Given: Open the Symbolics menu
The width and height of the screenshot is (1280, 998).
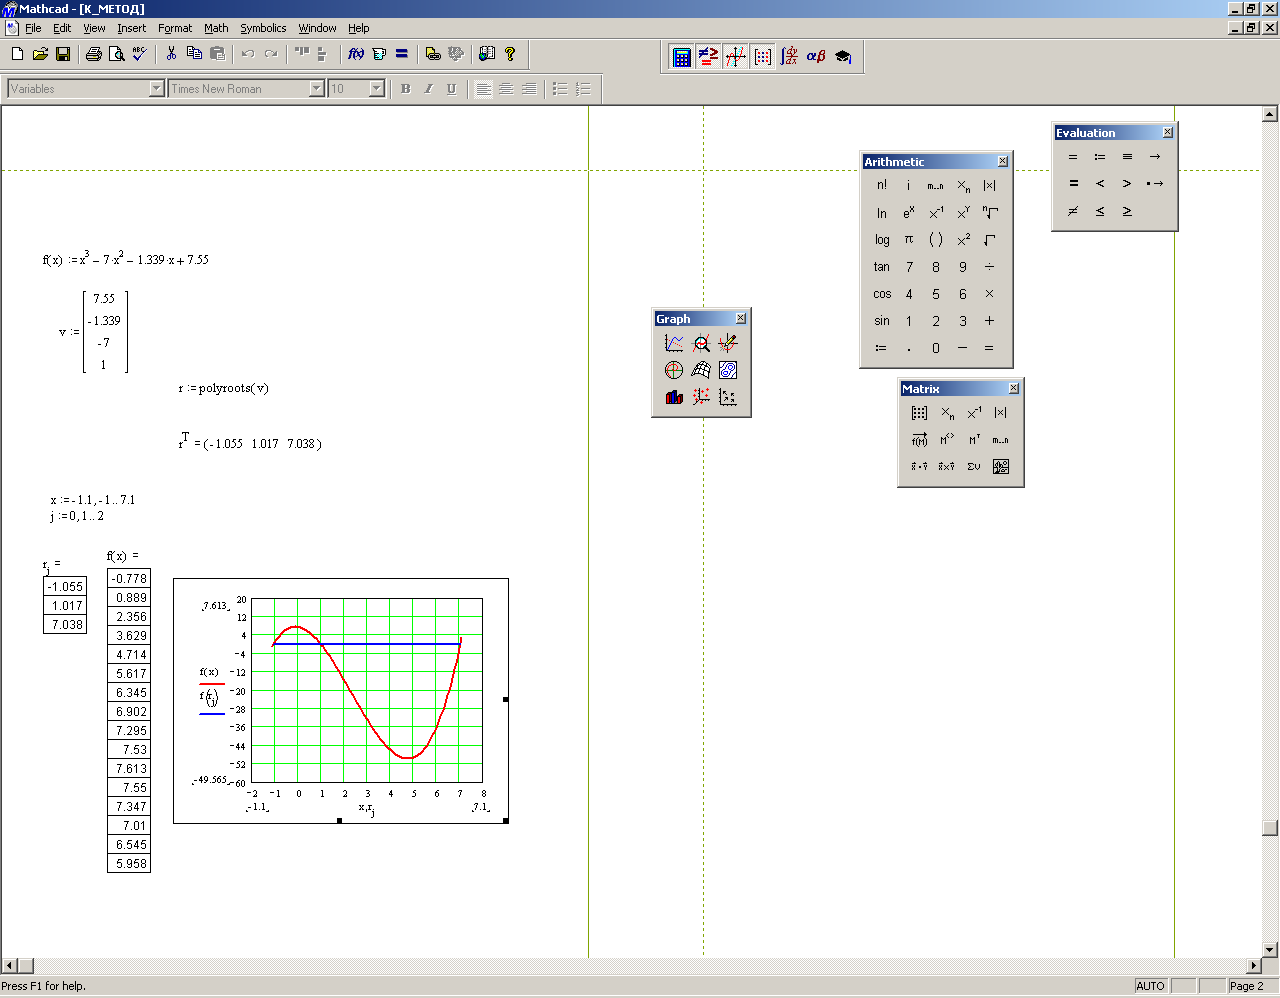Looking at the screenshot, I should (x=263, y=28).
